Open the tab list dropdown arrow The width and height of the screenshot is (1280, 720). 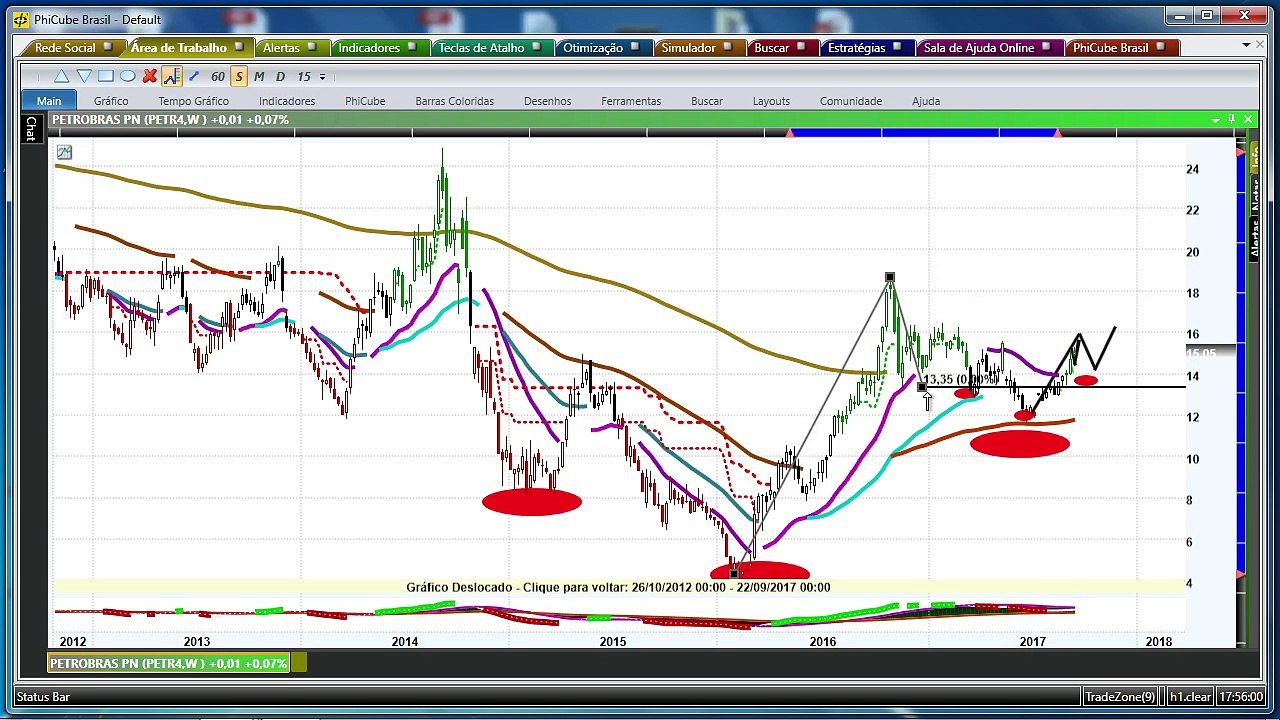pos(1246,45)
